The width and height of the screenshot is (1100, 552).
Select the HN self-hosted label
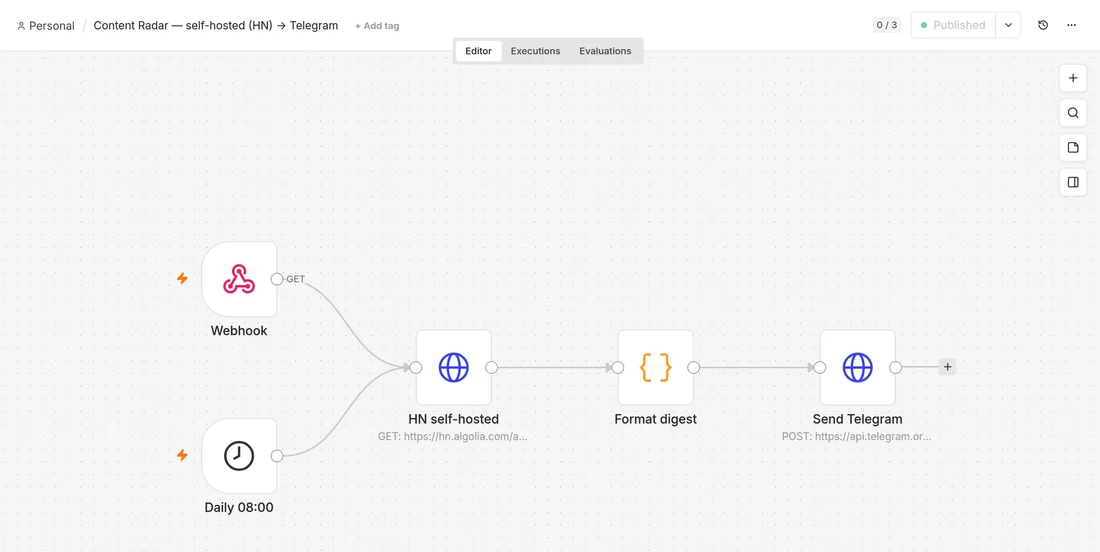click(x=453, y=419)
